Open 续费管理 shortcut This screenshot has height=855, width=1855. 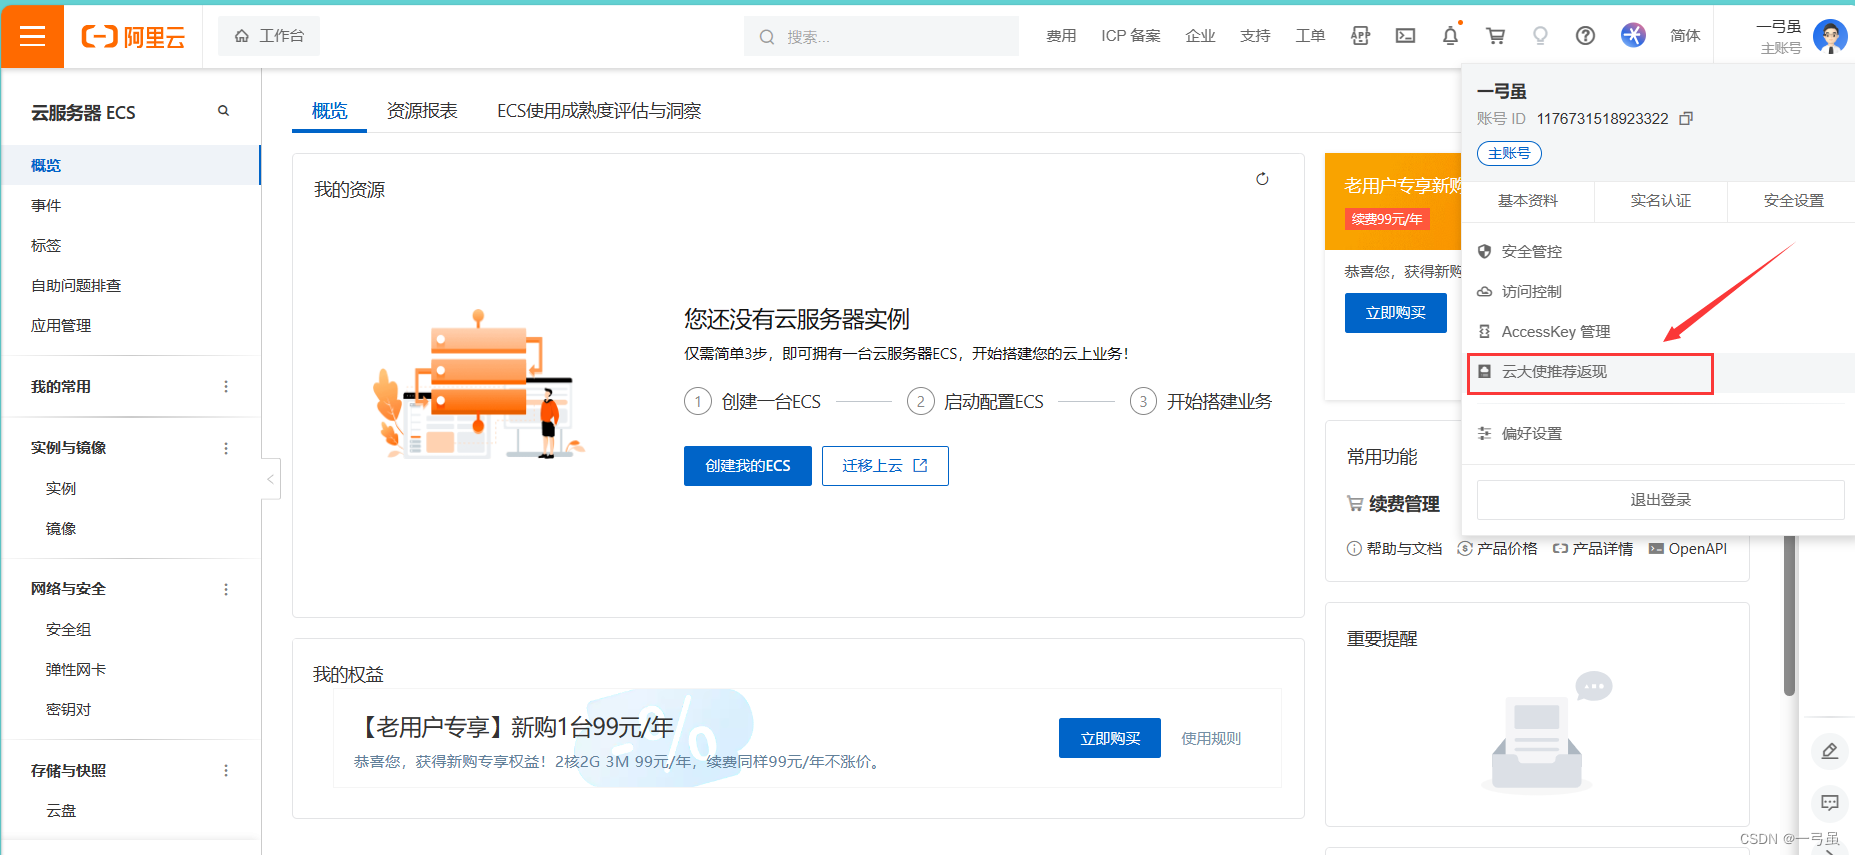pyautogui.click(x=1393, y=504)
